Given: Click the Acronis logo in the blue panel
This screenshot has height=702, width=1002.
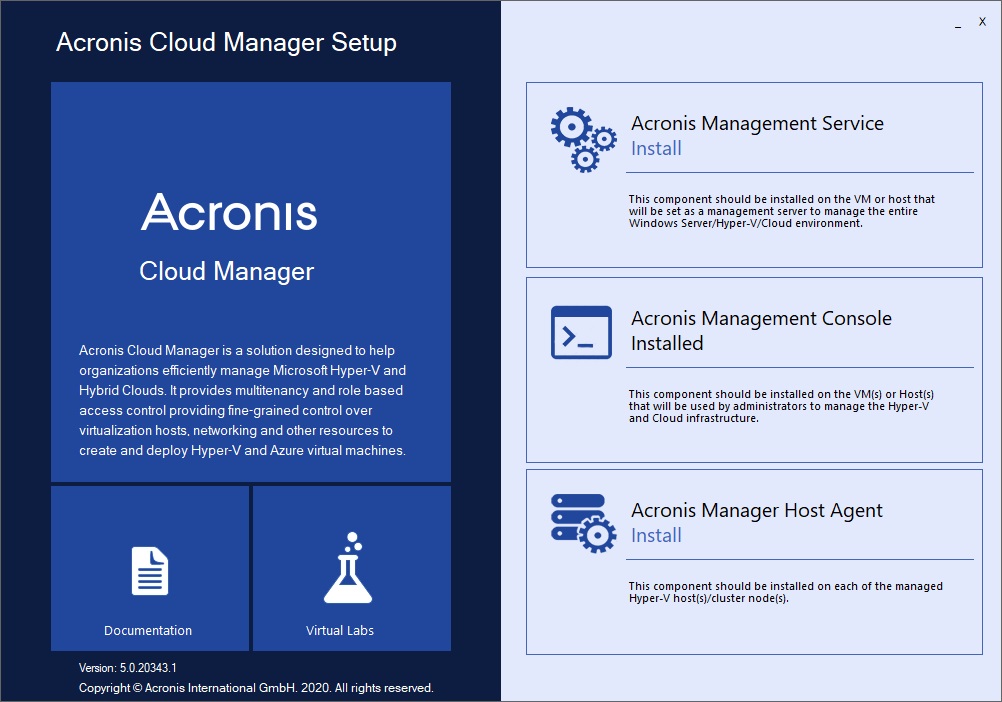Looking at the screenshot, I should click(x=229, y=212).
